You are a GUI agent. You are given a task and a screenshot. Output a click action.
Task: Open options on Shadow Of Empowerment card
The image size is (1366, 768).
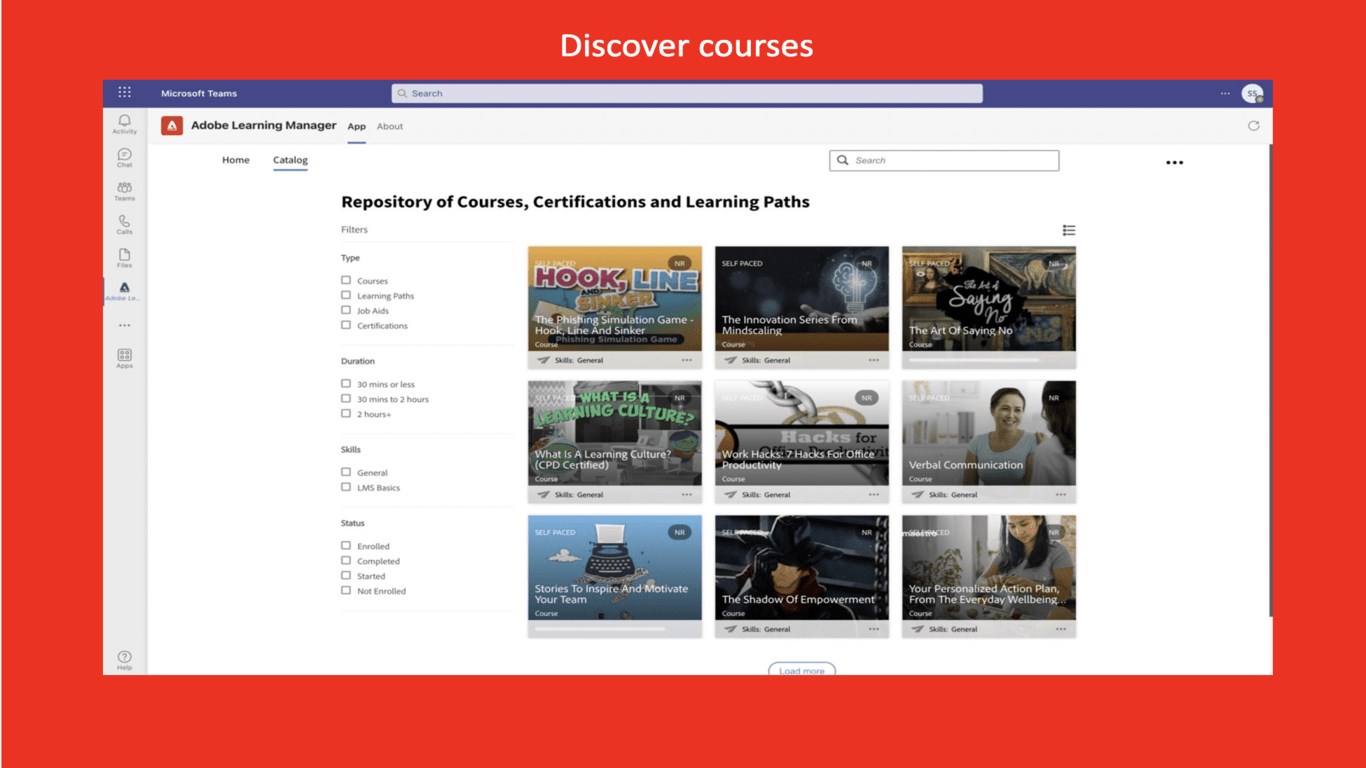tap(873, 629)
